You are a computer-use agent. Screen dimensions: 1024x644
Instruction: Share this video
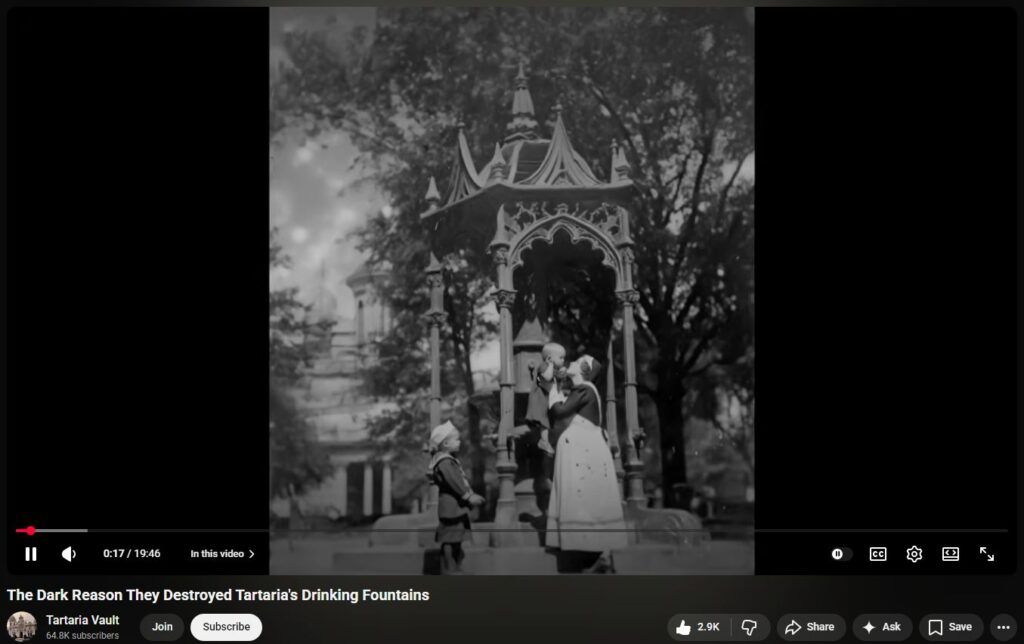click(x=810, y=627)
